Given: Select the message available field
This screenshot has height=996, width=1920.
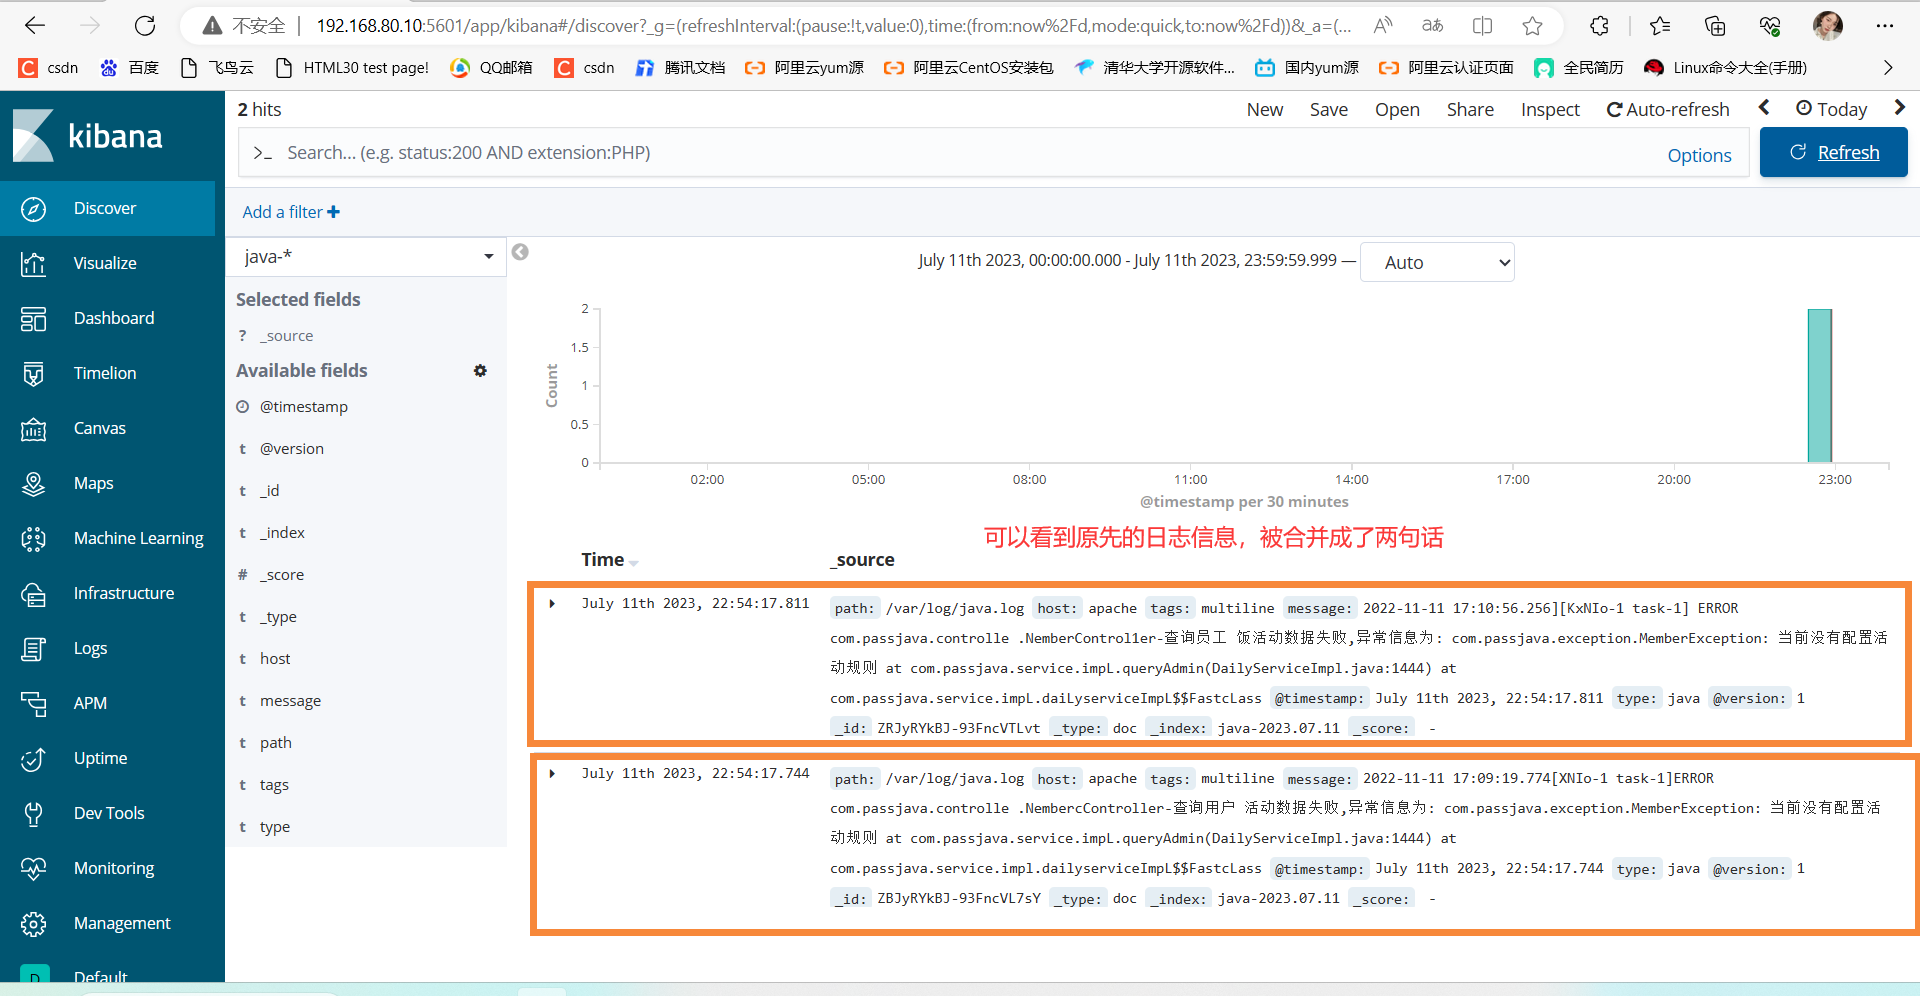Looking at the screenshot, I should (290, 701).
